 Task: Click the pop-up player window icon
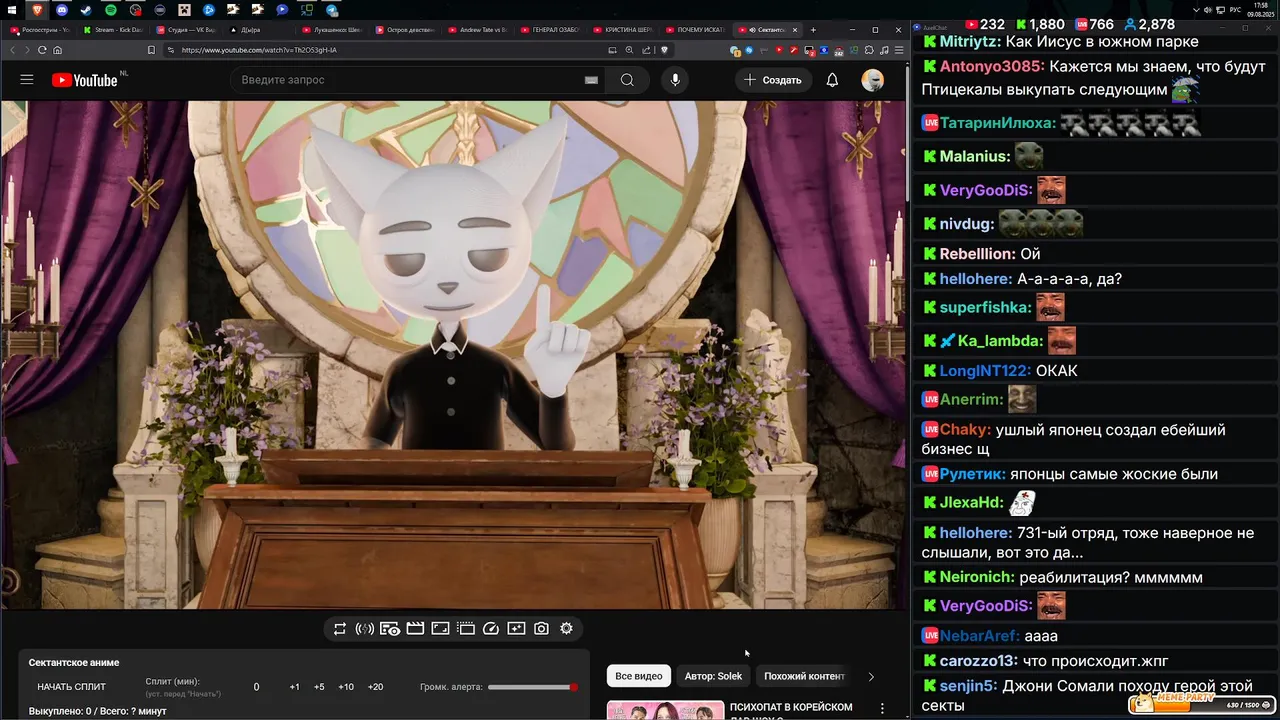[466, 628]
